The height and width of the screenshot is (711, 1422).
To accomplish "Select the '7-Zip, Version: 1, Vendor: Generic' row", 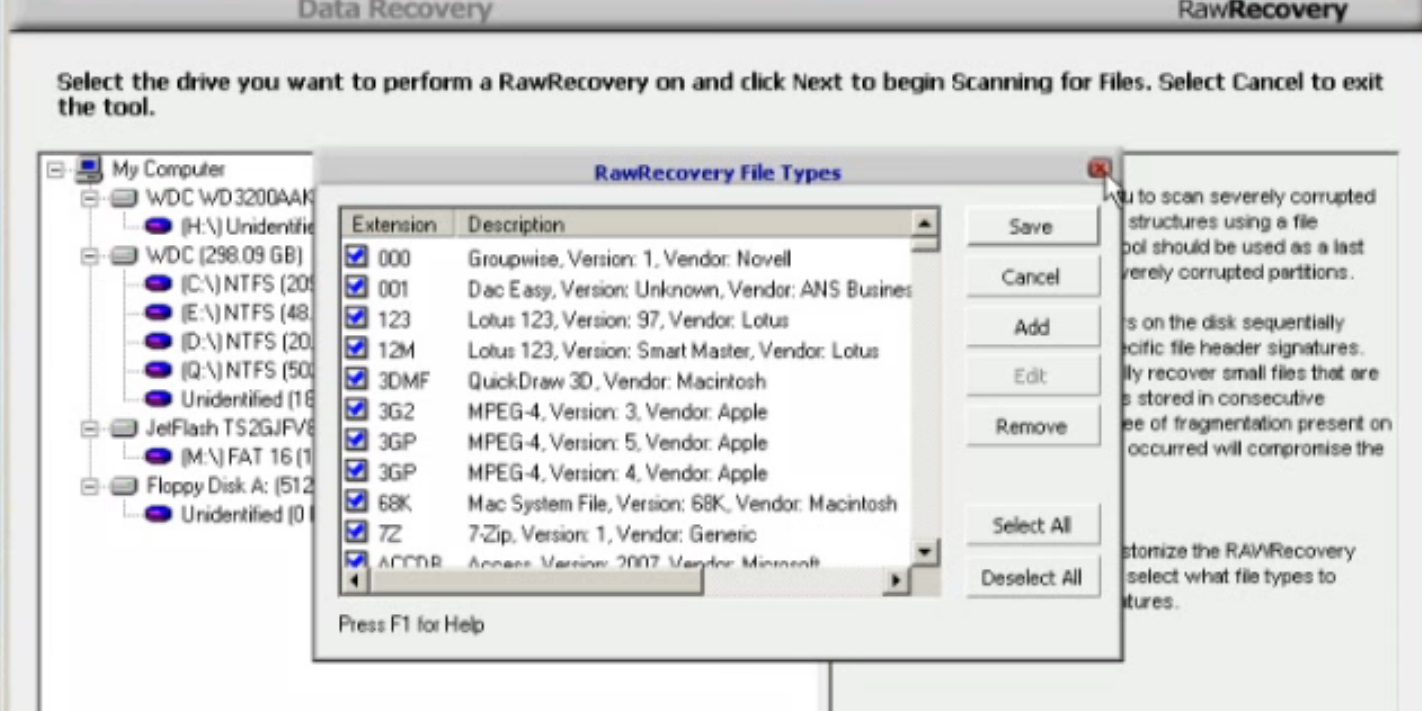I will pyautogui.click(x=628, y=533).
